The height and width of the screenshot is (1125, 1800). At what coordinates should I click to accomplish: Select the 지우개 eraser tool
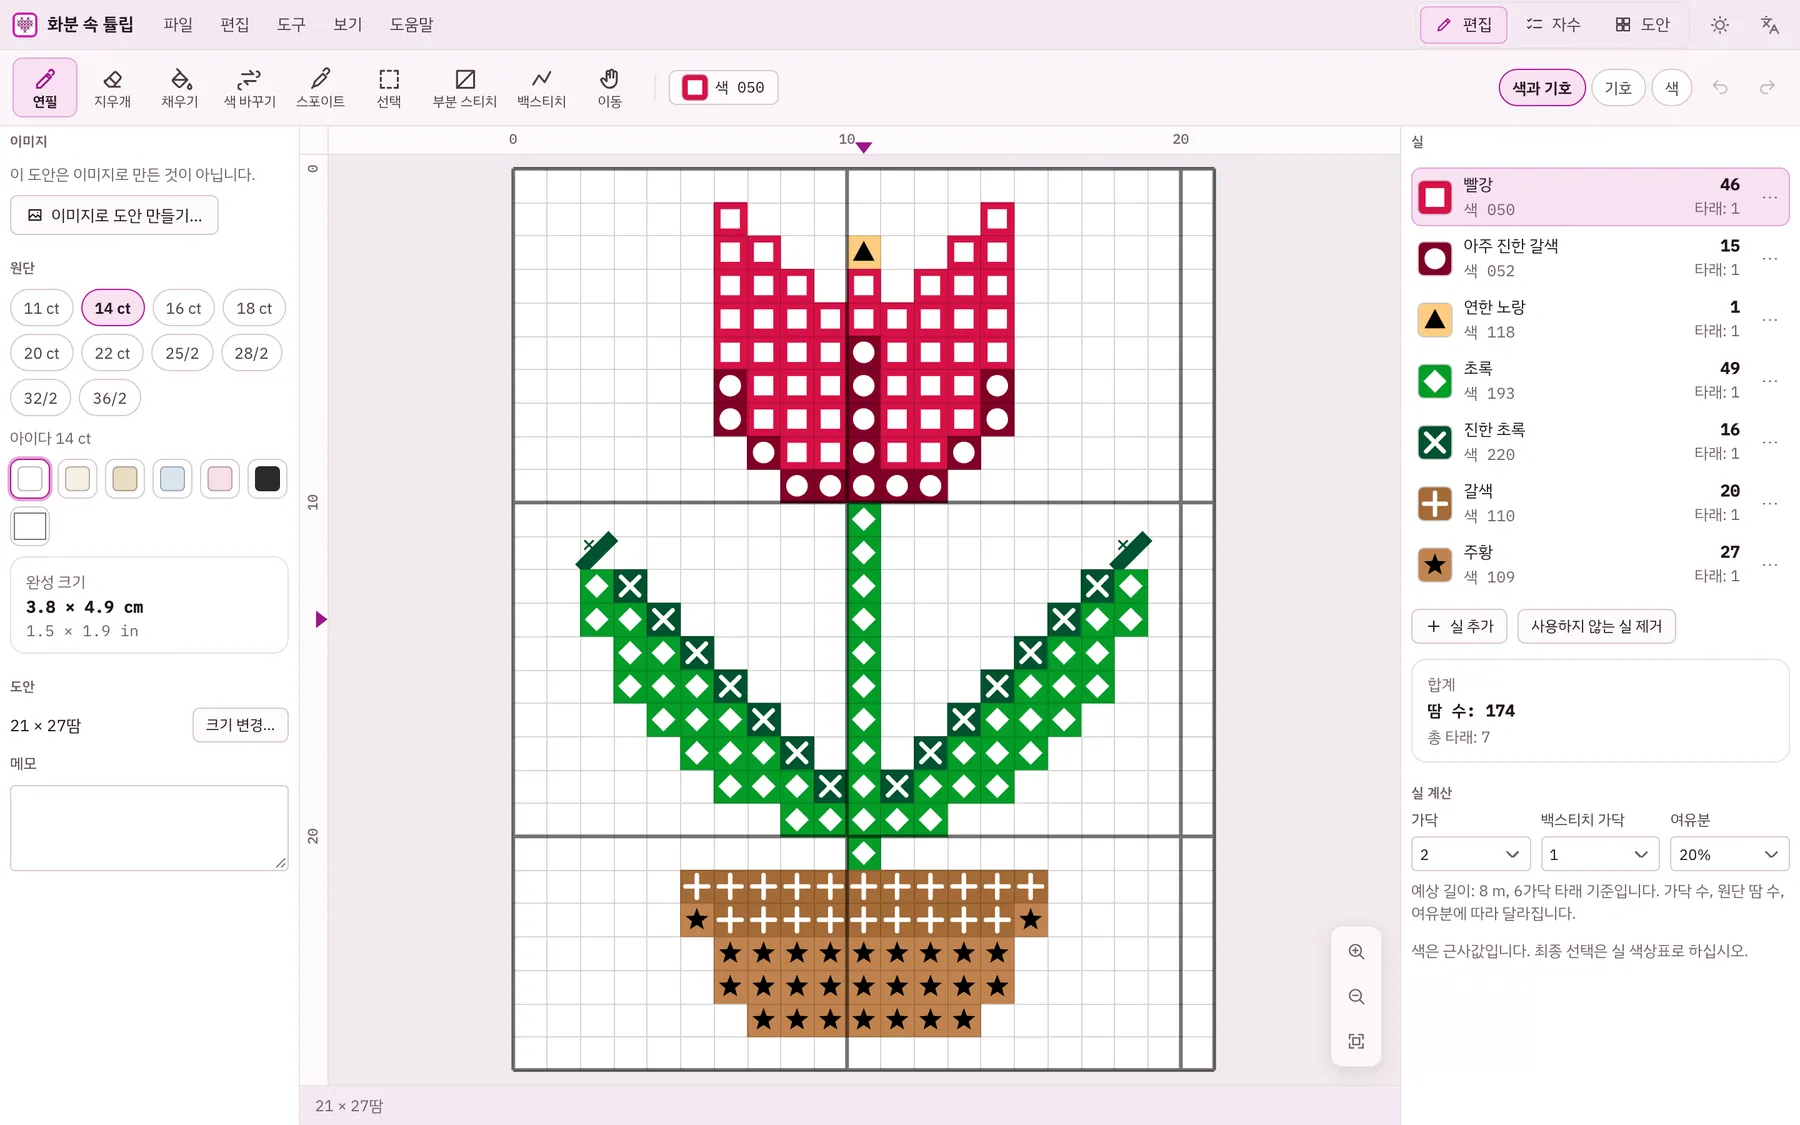pos(112,87)
